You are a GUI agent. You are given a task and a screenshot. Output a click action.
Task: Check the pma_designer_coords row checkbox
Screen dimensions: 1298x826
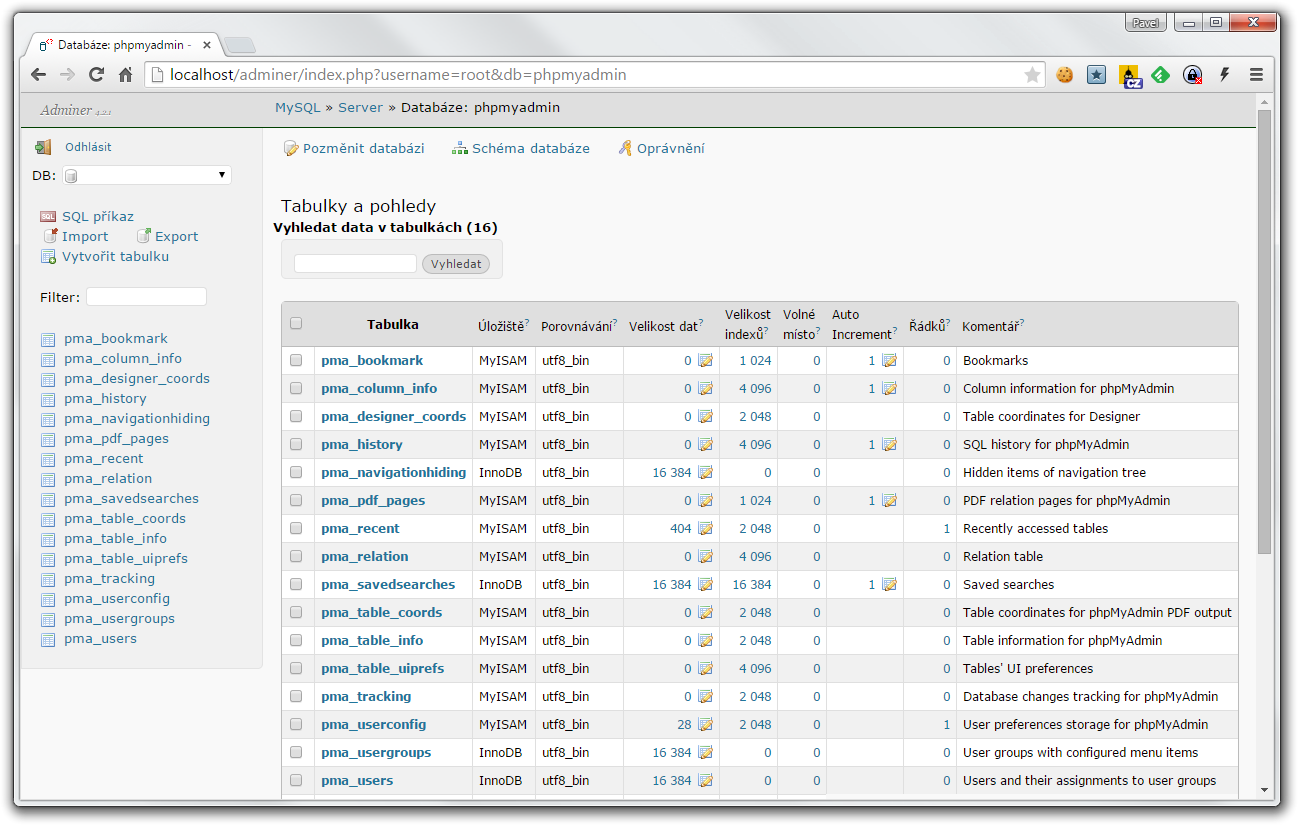pos(296,416)
